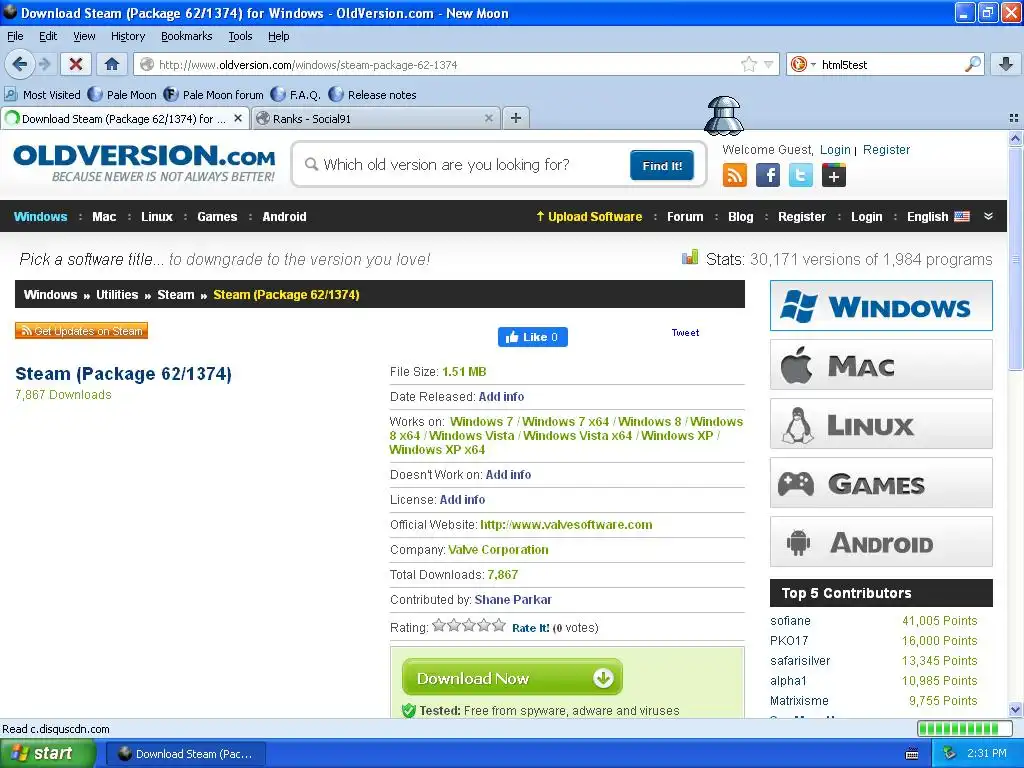Image resolution: width=1024 pixels, height=768 pixels.
Task: Click the Linux penguin sidebar banner
Action: point(881,424)
